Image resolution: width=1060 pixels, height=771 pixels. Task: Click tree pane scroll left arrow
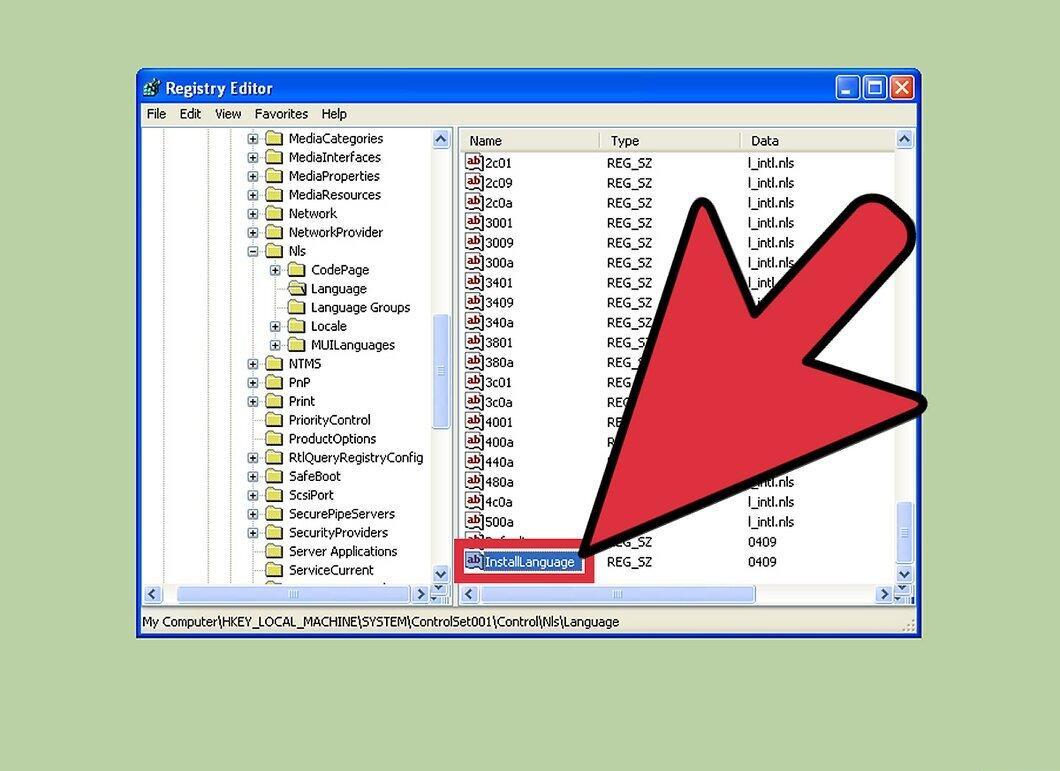click(x=152, y=594)
